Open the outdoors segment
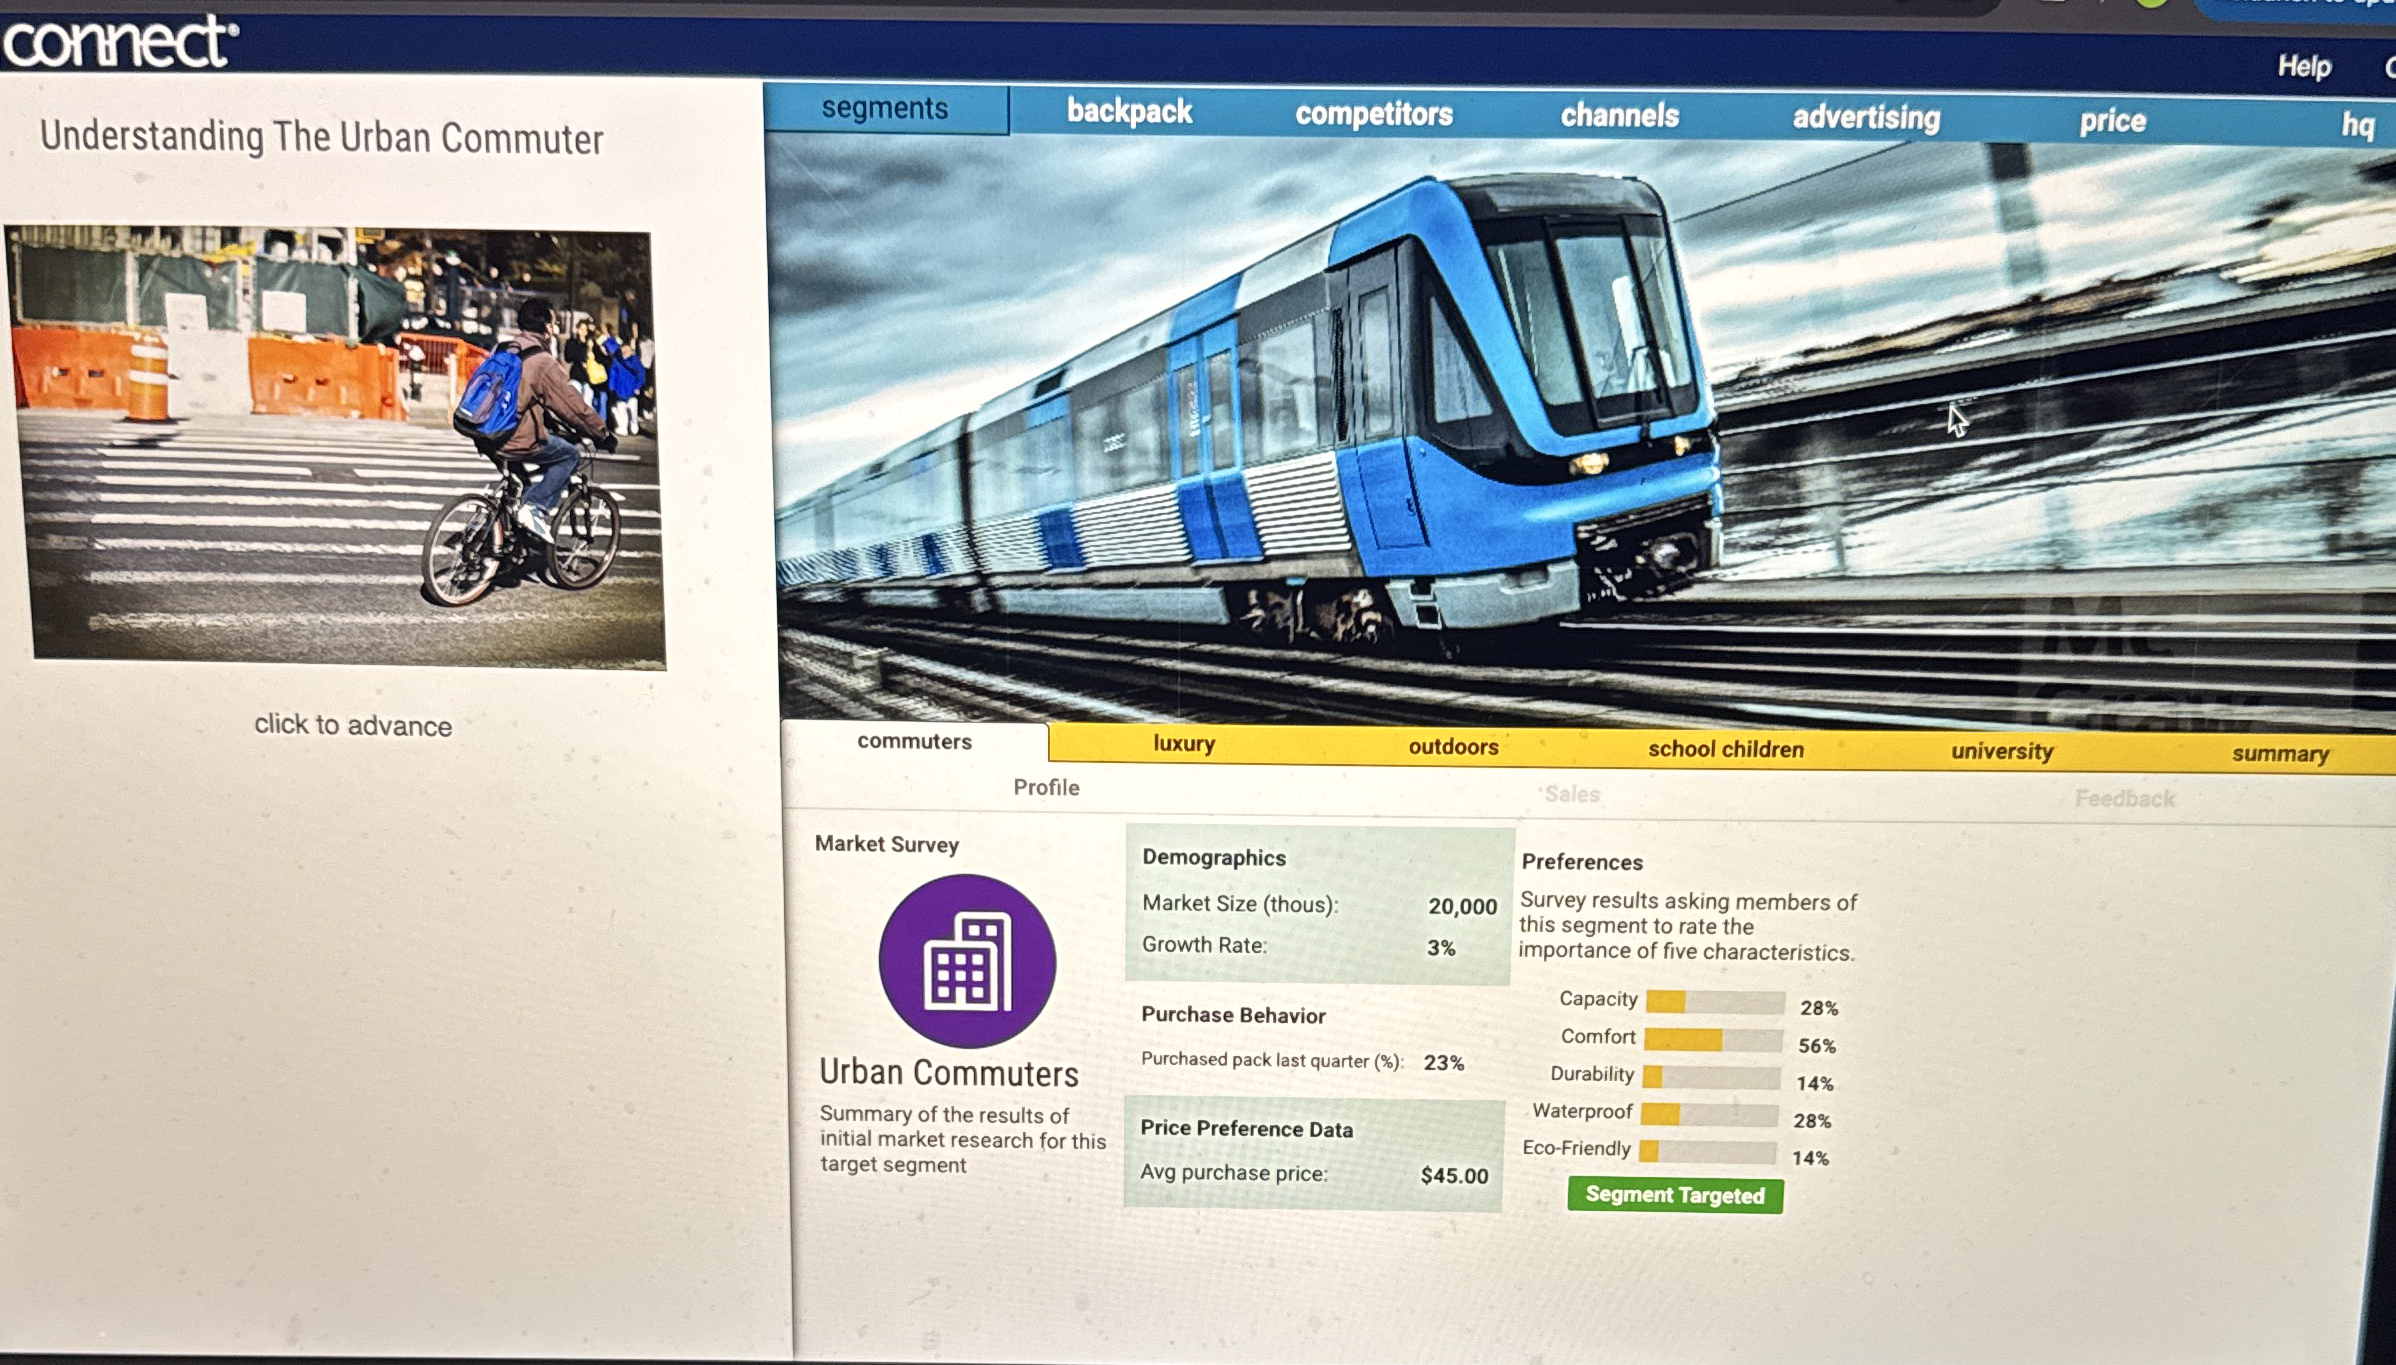2396x1365 pixels. 1451,746
